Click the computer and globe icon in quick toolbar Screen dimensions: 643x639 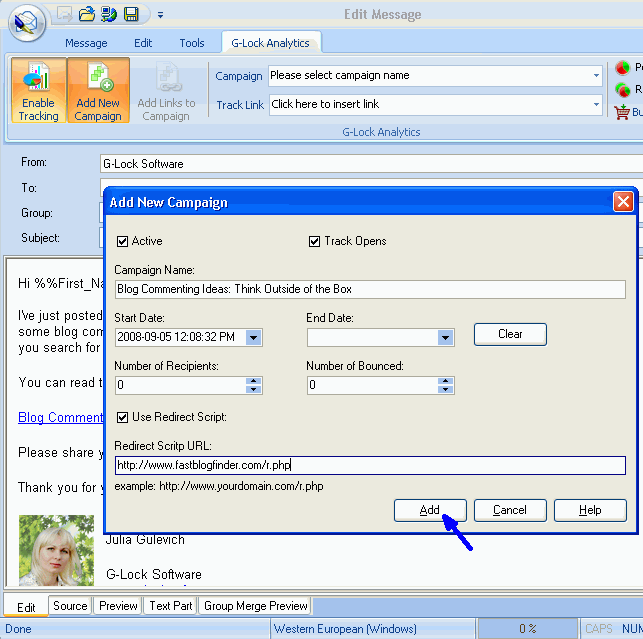click(109, 14)
